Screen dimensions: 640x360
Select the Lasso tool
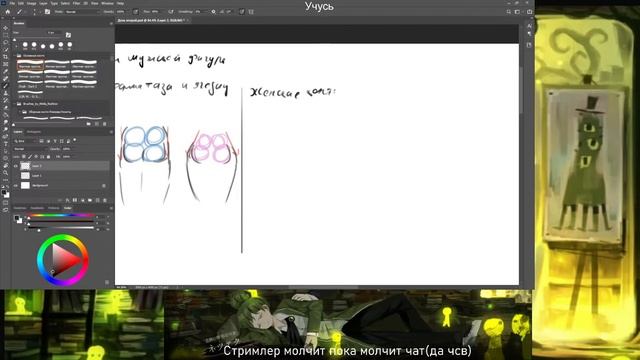click(x=6, y=42)
